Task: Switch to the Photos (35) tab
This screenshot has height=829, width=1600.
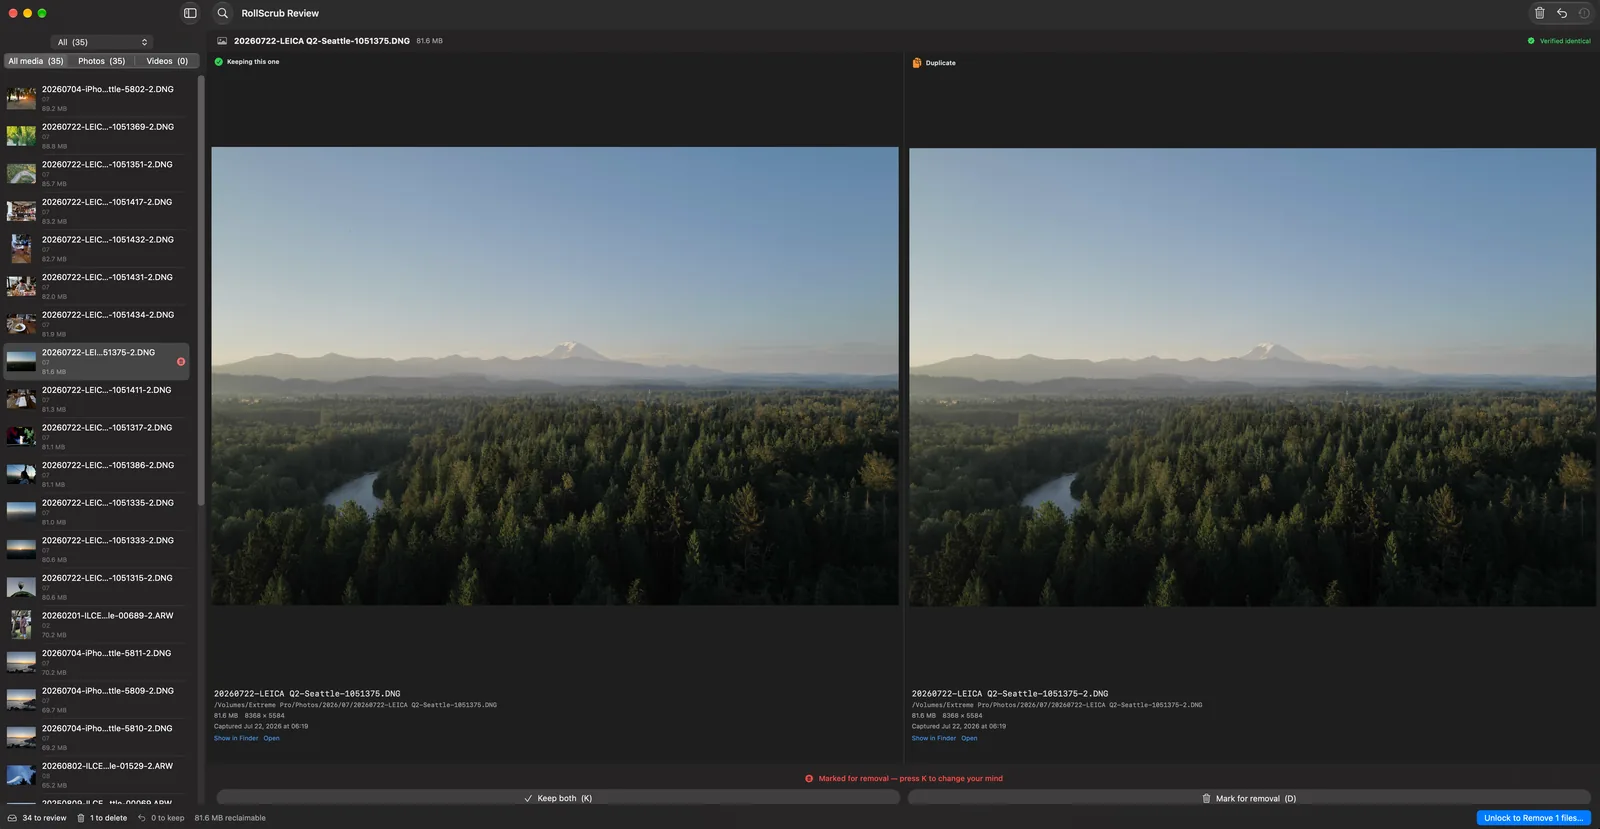Action: (x=102, y=61)
